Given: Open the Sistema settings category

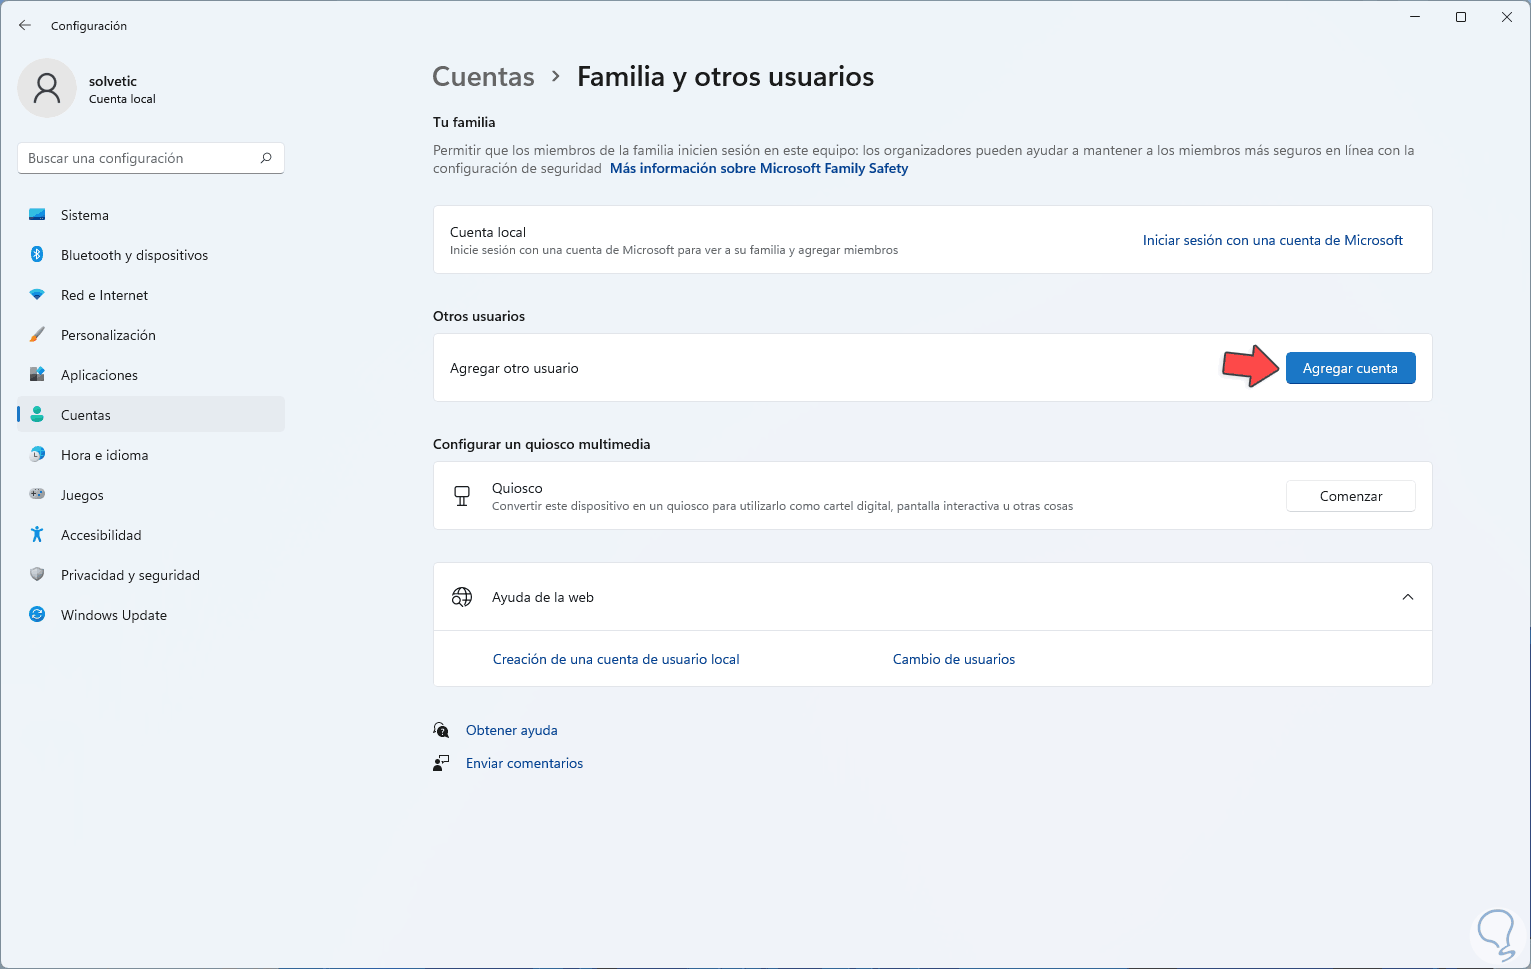Looking at the screenshot, I should click(85, 215).
